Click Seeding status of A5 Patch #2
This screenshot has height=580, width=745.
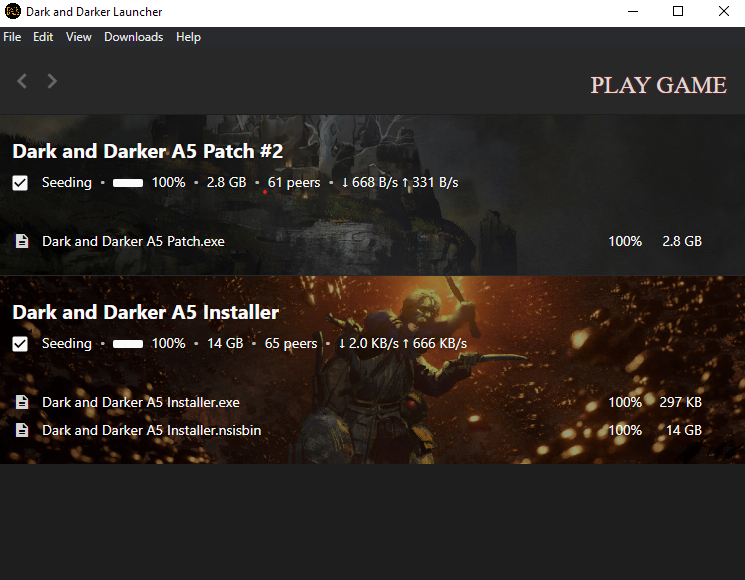tap(67, 183)
